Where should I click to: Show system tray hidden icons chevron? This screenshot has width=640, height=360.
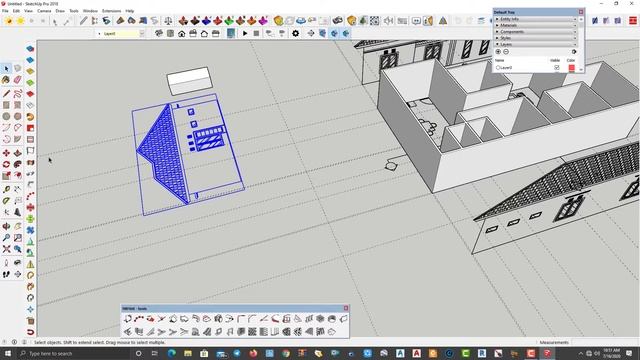tap(581, 353)
